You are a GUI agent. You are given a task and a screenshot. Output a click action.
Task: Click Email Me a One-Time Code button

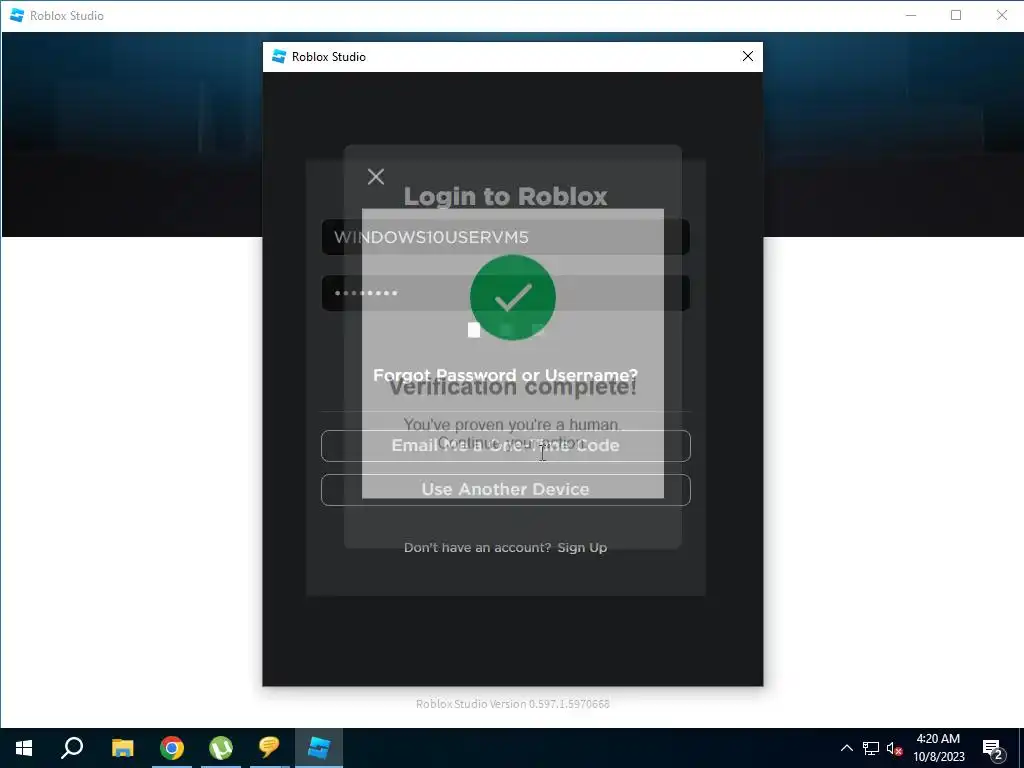(505, 445)
